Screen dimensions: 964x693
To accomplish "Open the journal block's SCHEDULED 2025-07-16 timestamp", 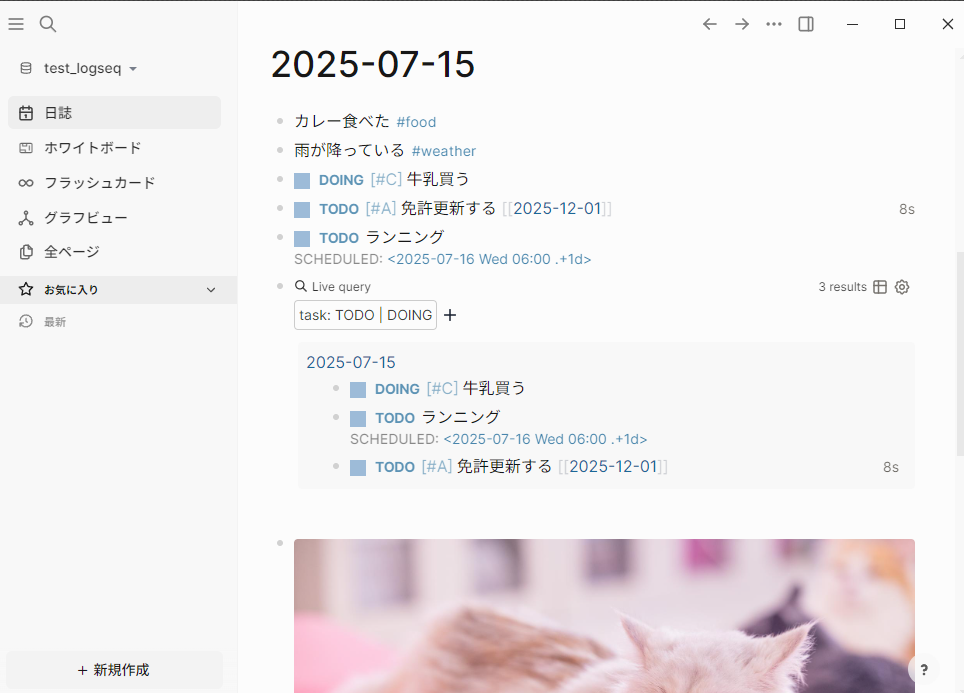I will click(489, 259).
